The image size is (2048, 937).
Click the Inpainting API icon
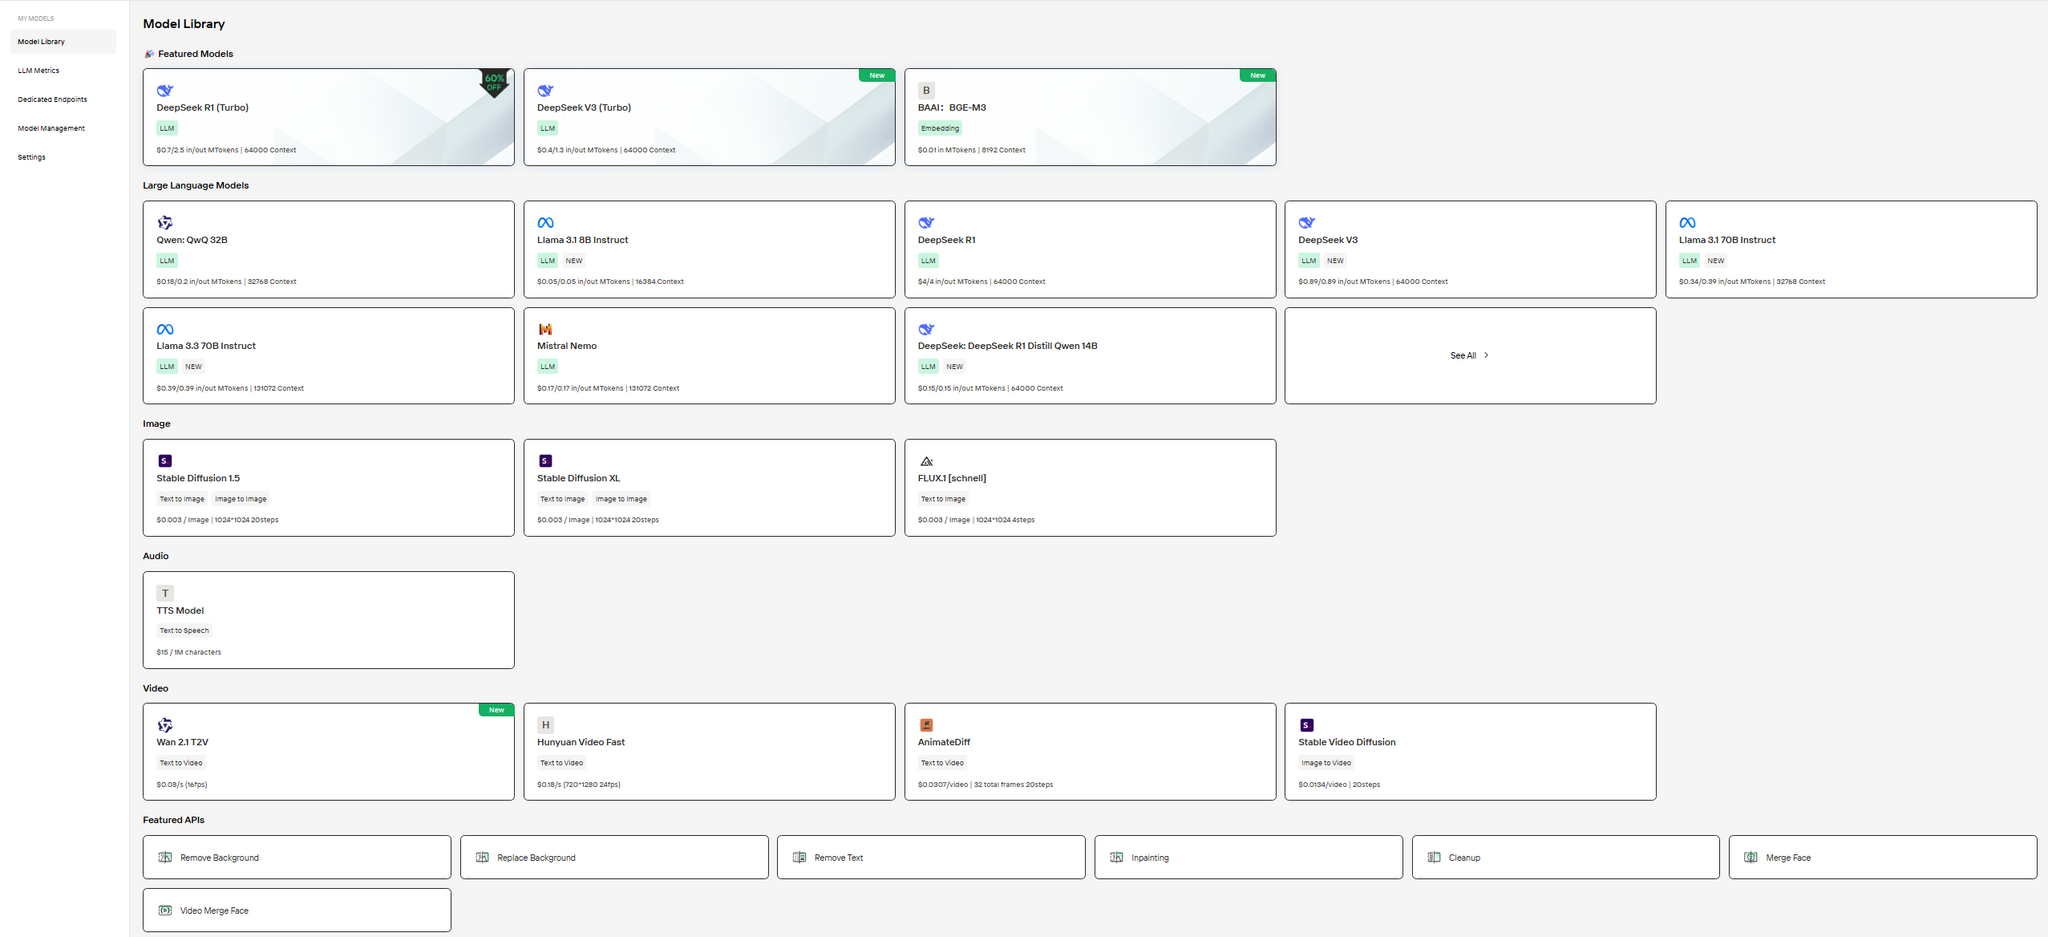click(1116, 857)
